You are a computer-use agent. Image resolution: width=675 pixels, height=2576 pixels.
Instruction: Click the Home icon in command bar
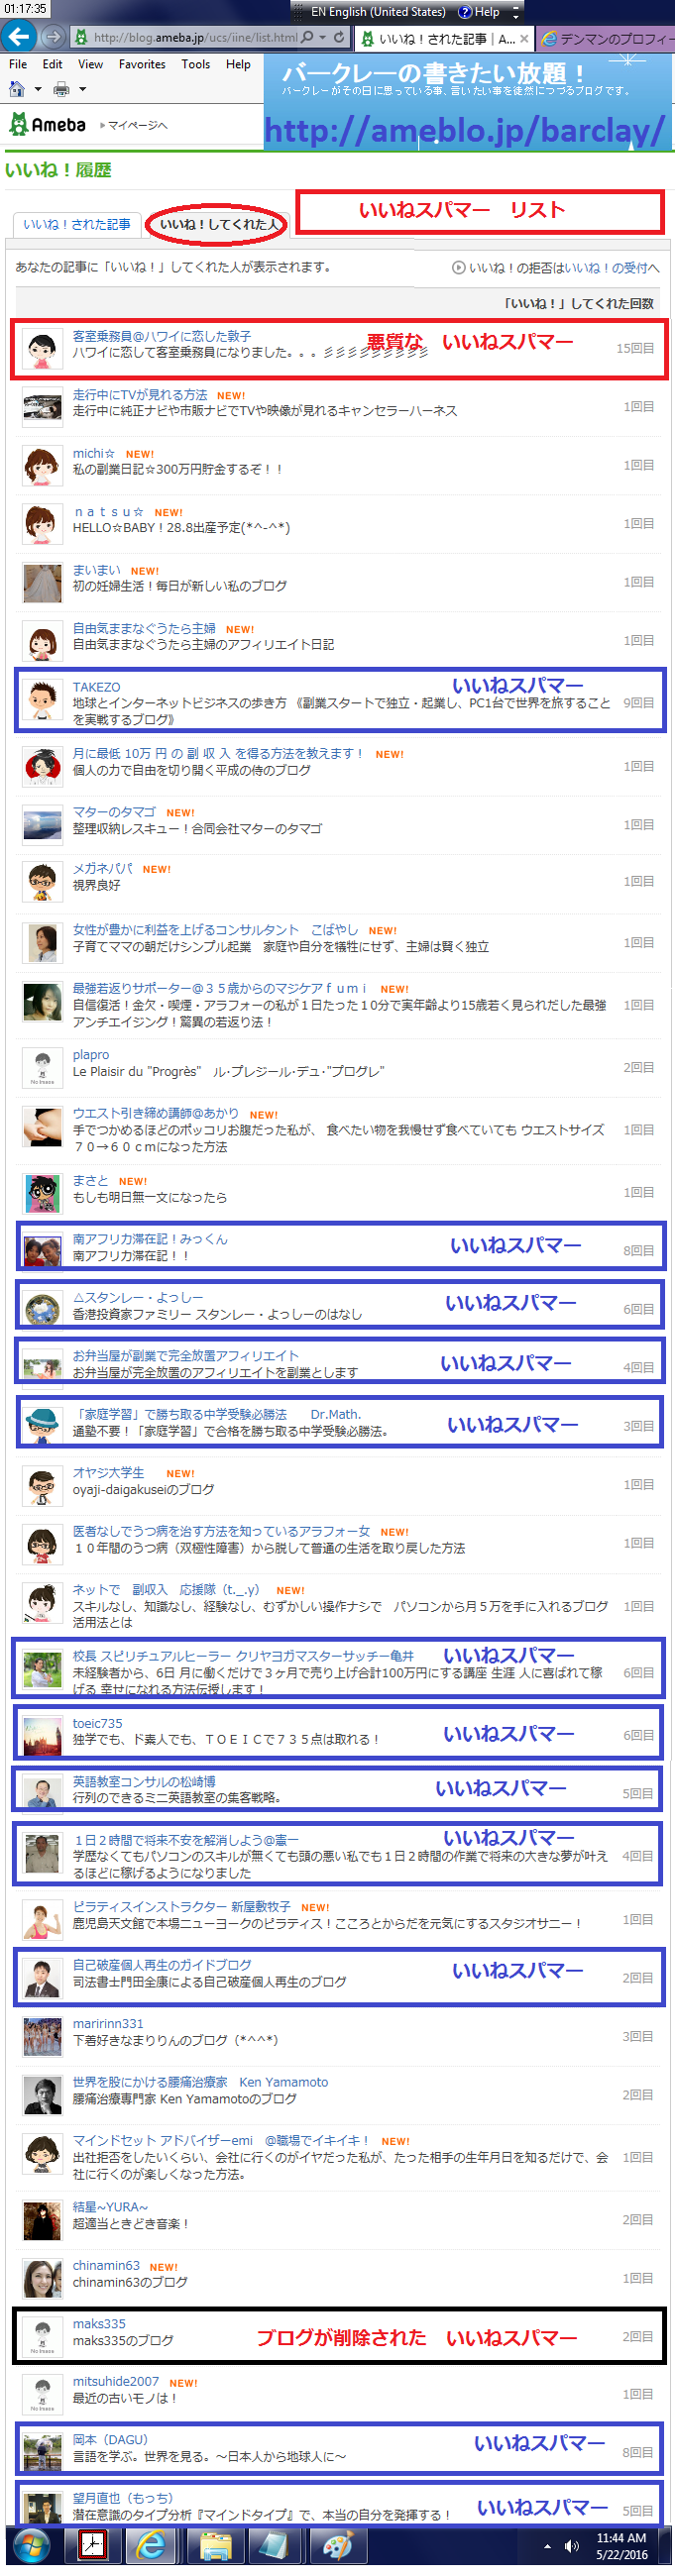[17, 89]
